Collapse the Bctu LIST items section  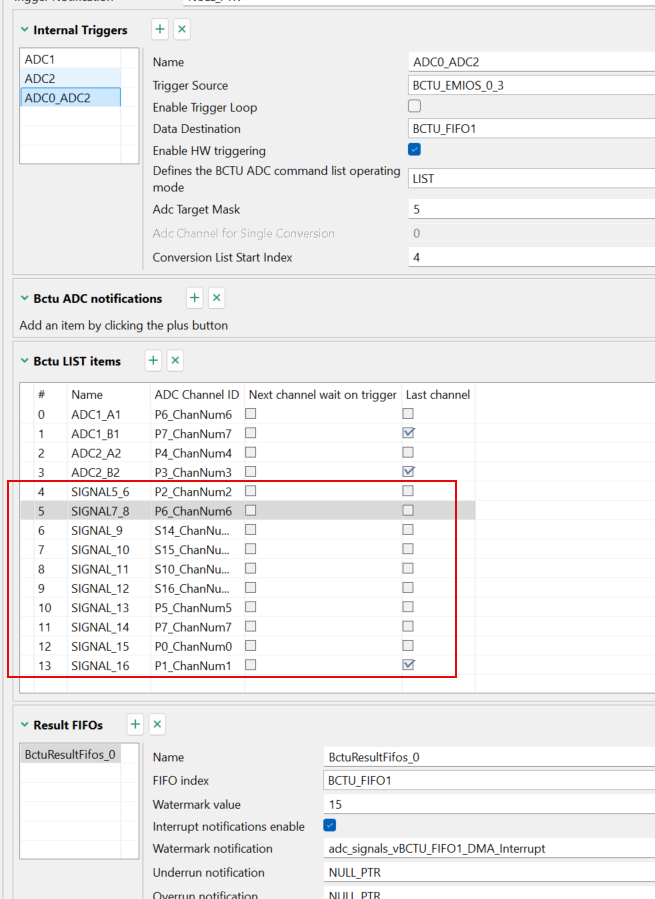coord(25,361)
